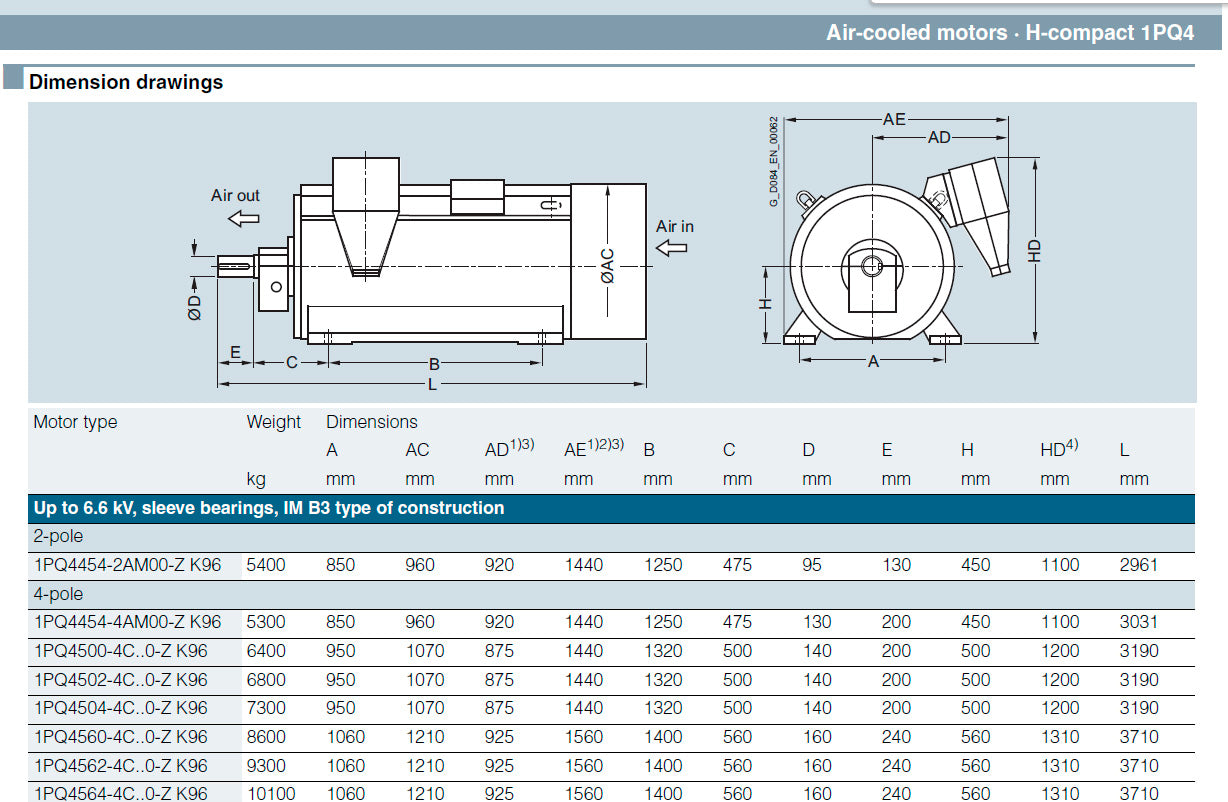This screenshot has height=802, width=1228.
Task: Click AC value 1210 in 1PQ4560 row
Action: pos(425,737)
